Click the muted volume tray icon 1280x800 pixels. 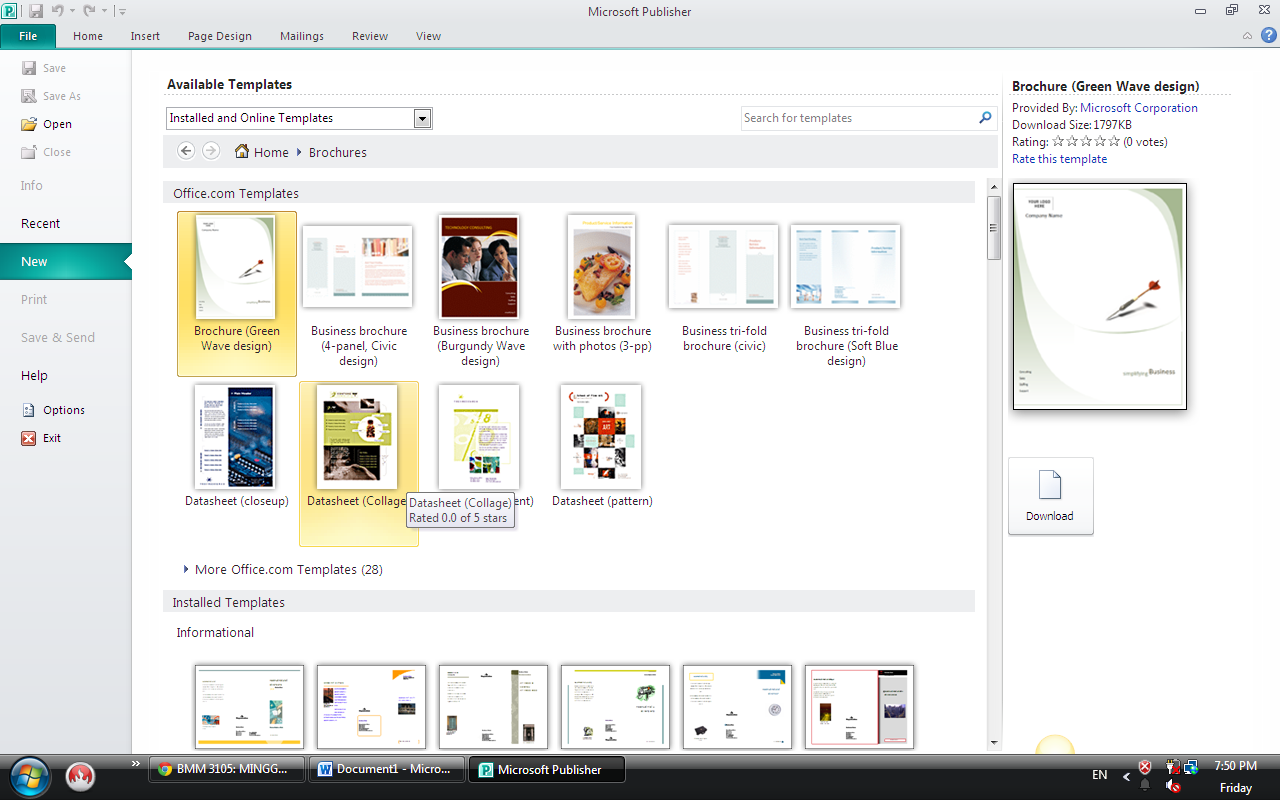[1173, 785]
